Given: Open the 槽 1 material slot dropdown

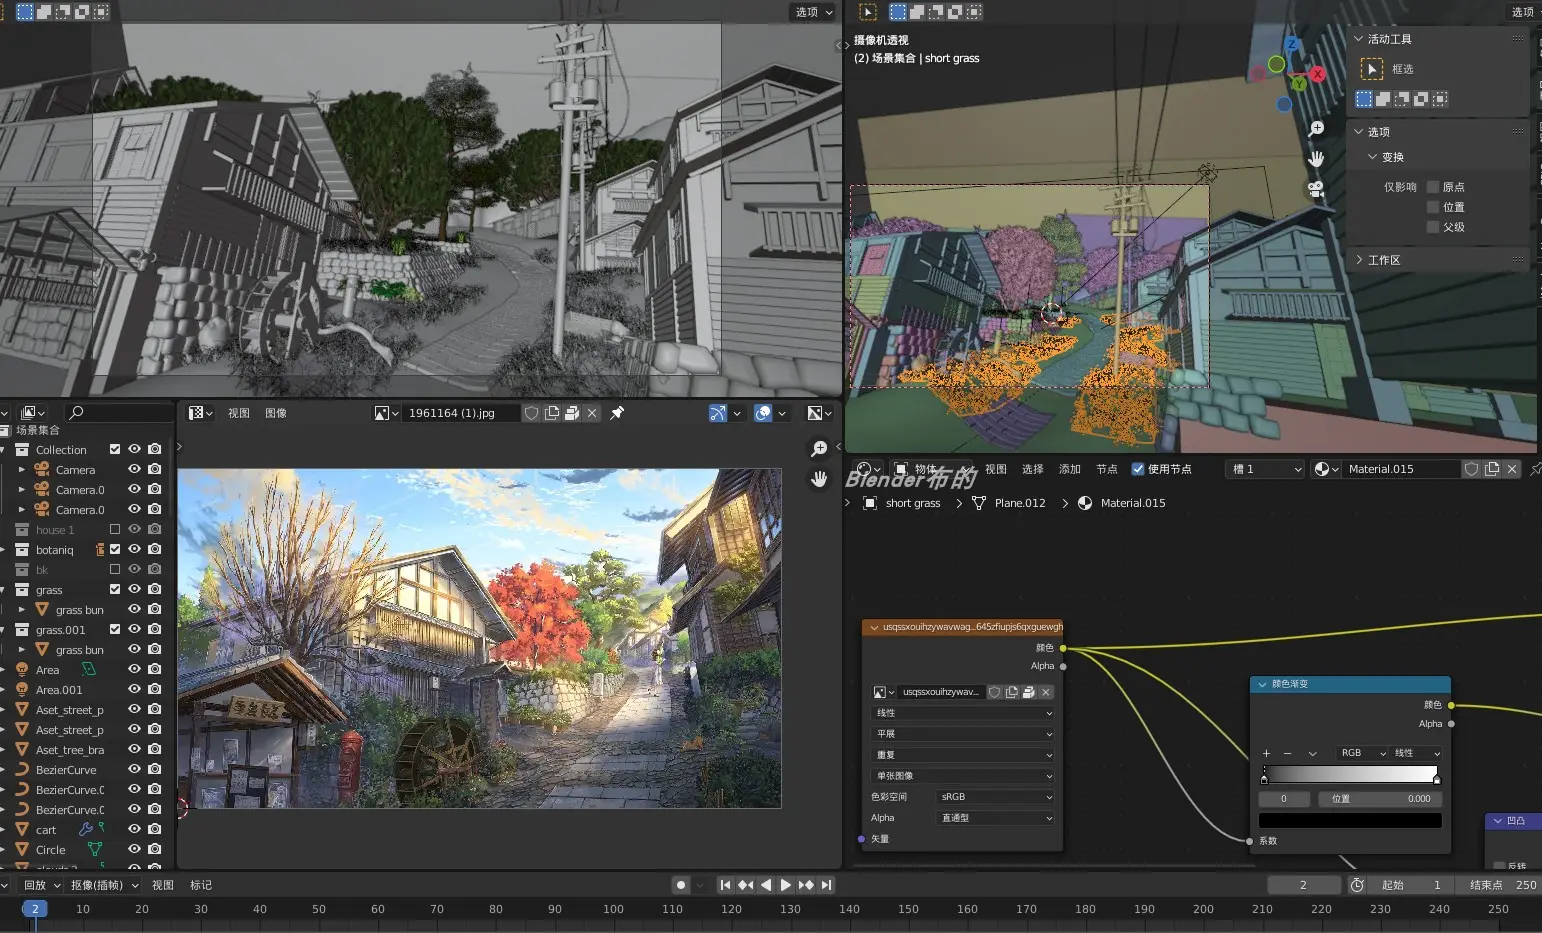Looking at the screenshot, I should click(1266, 469).
